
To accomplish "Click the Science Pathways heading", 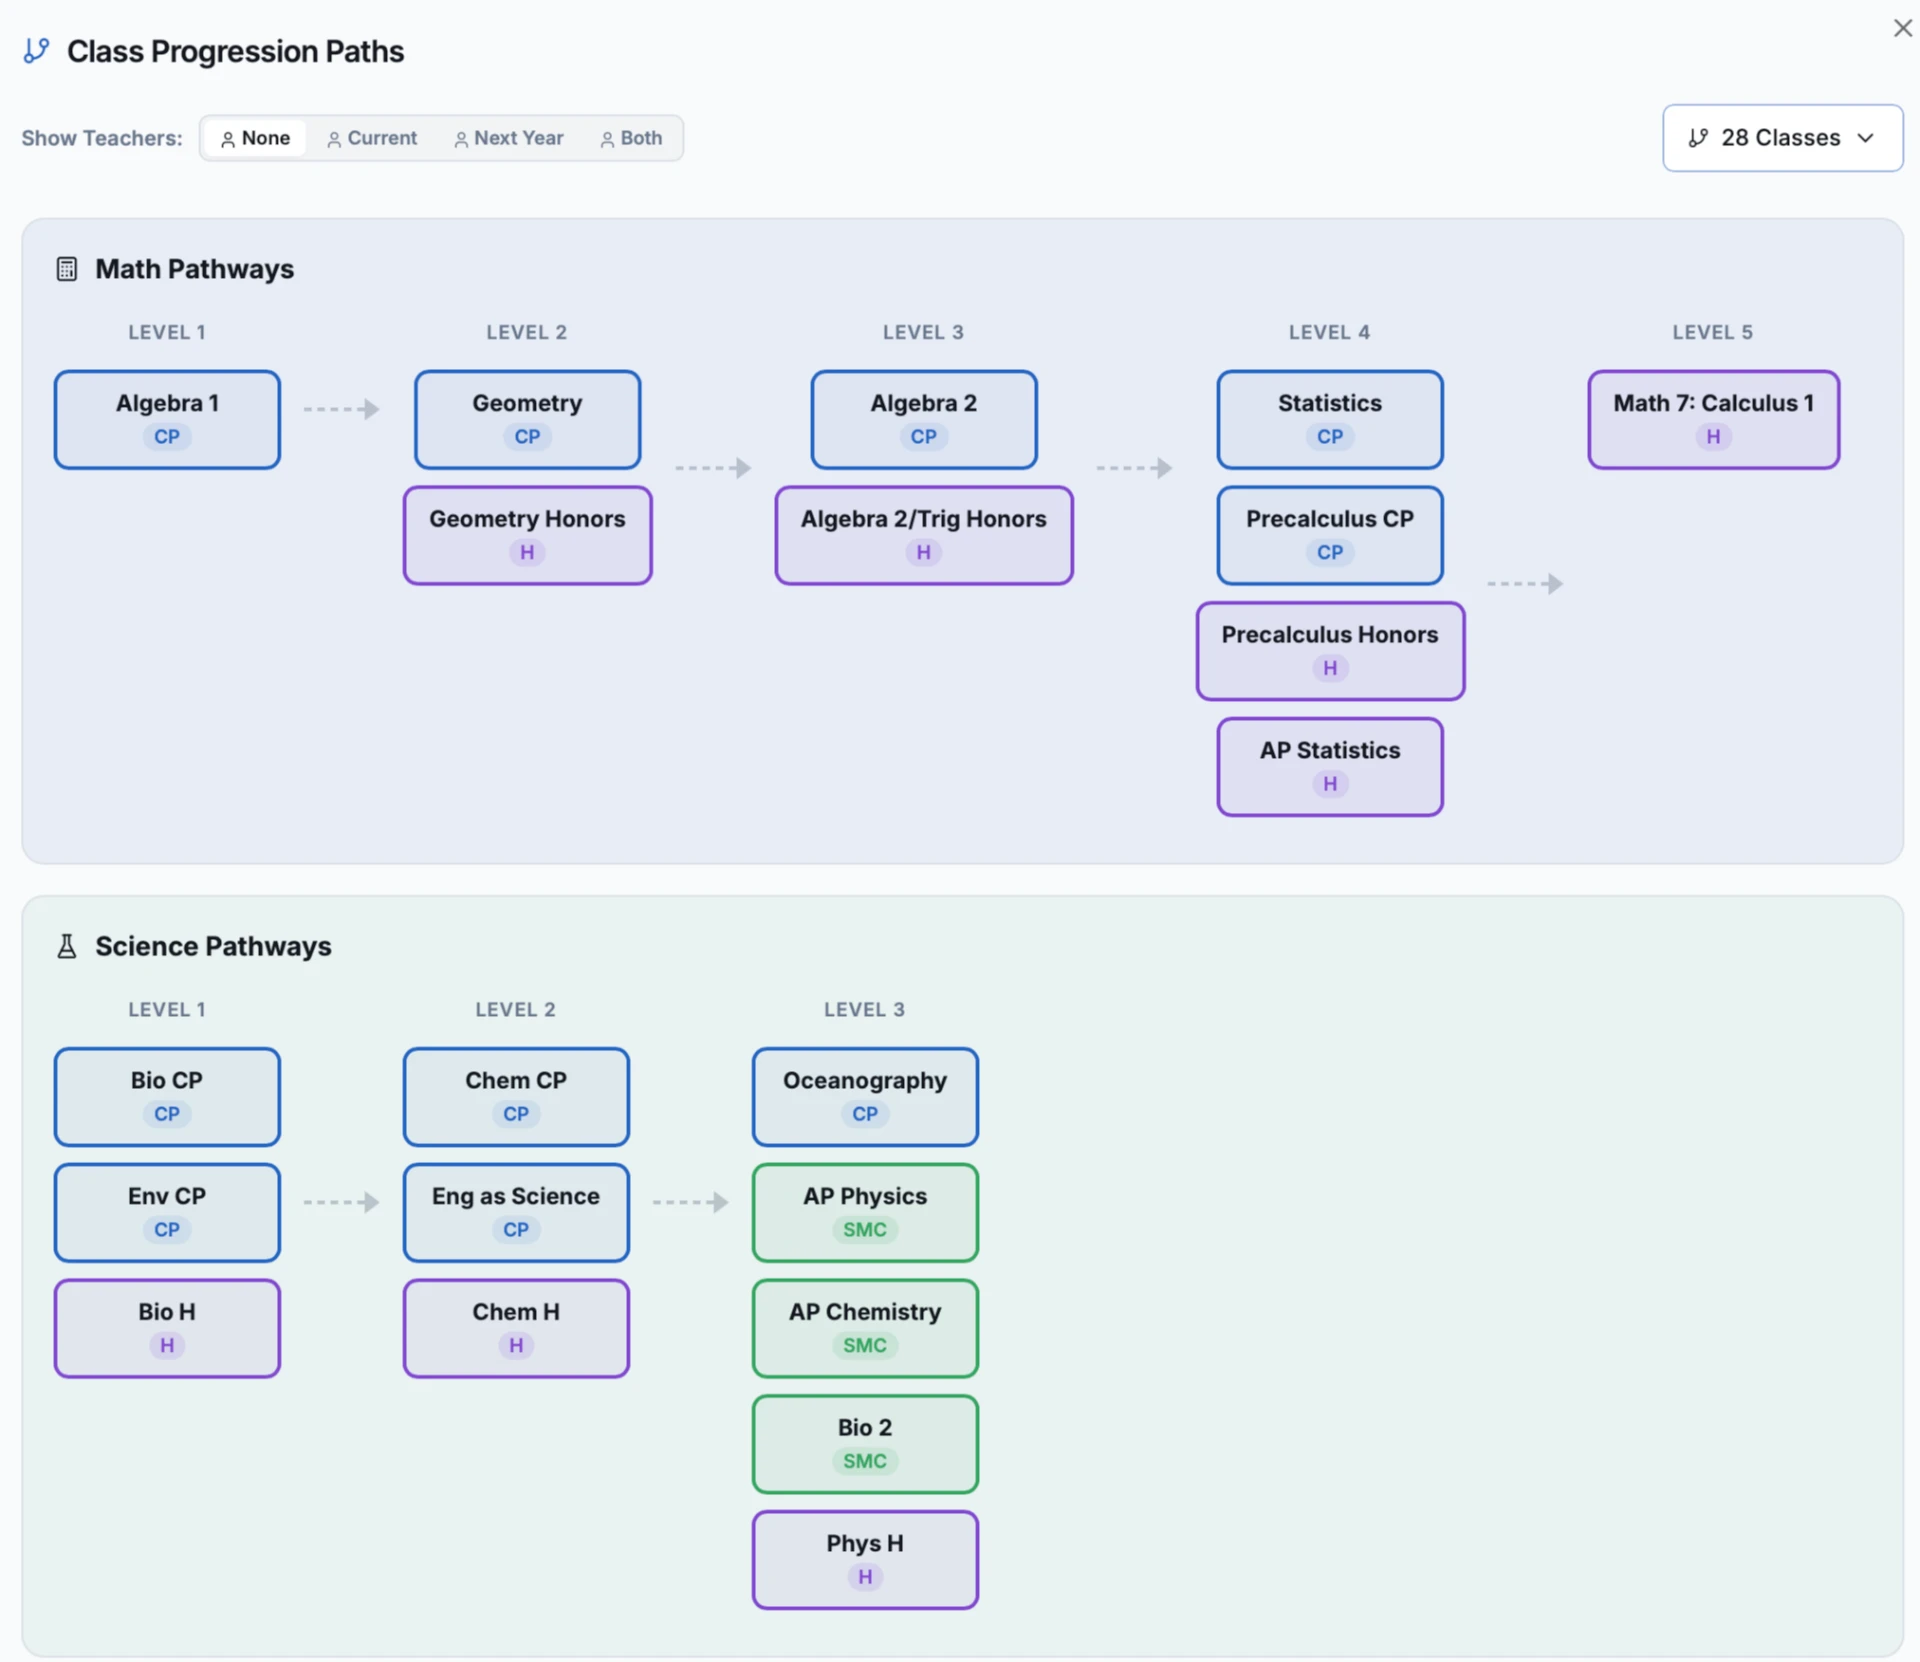I will [213, 946].
